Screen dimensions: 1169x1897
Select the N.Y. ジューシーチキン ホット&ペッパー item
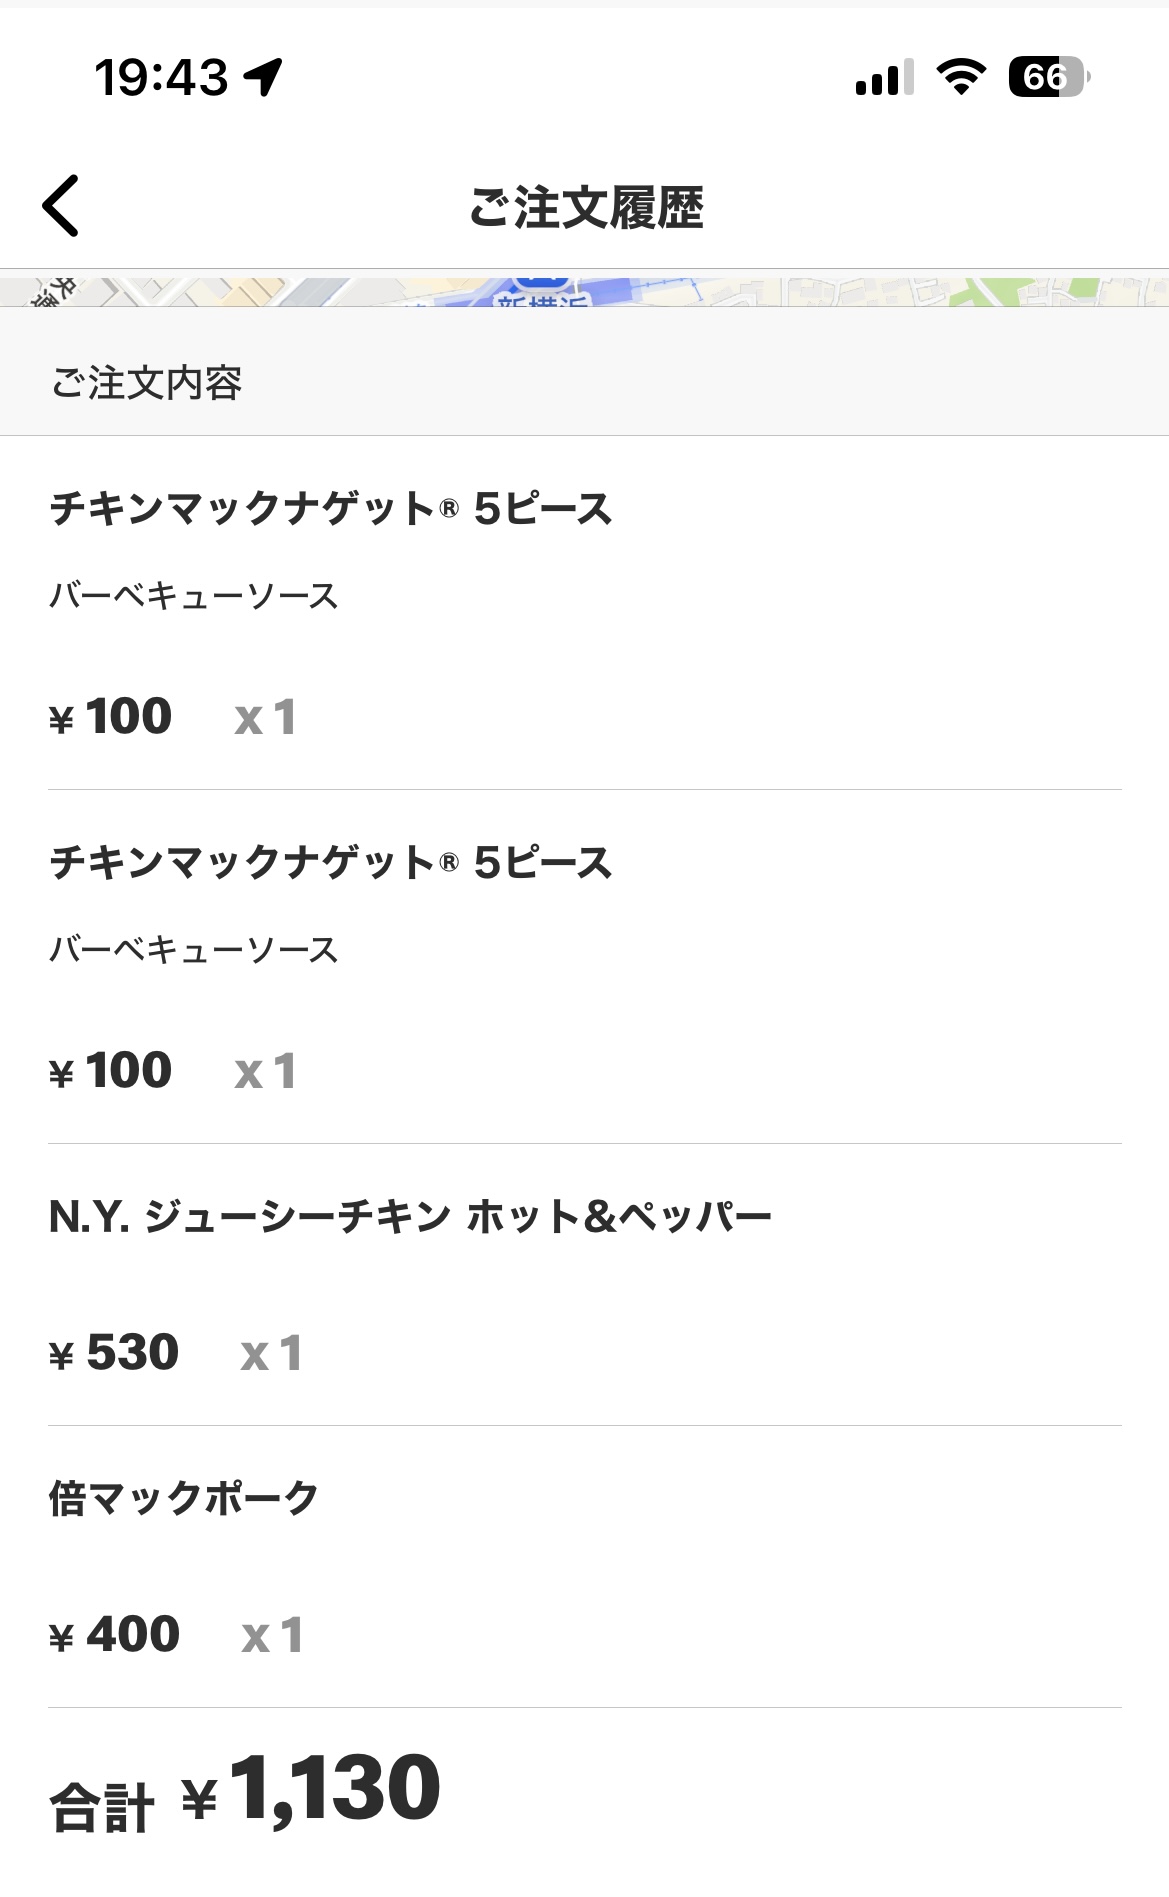(x=410, y=1217)
